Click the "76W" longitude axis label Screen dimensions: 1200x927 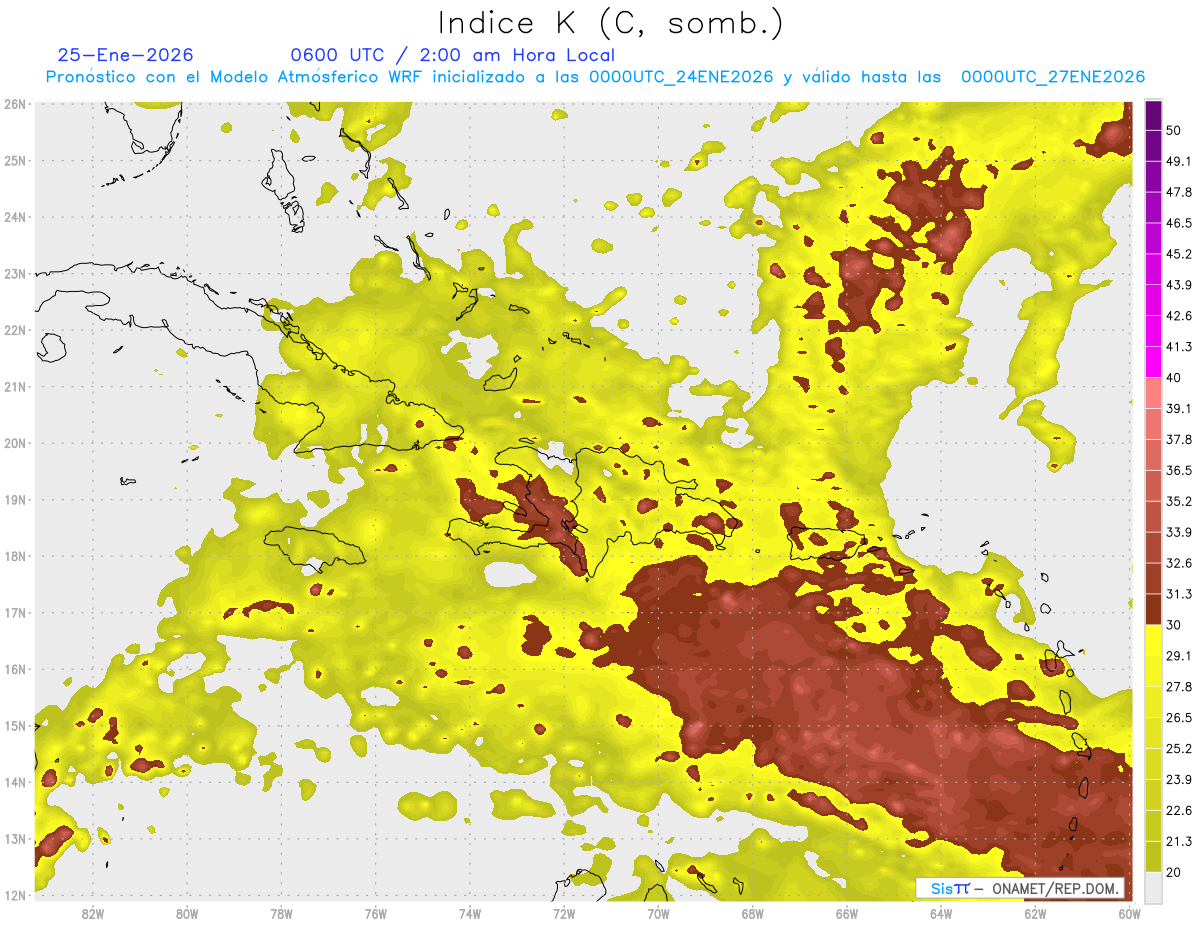coord(376,913)
